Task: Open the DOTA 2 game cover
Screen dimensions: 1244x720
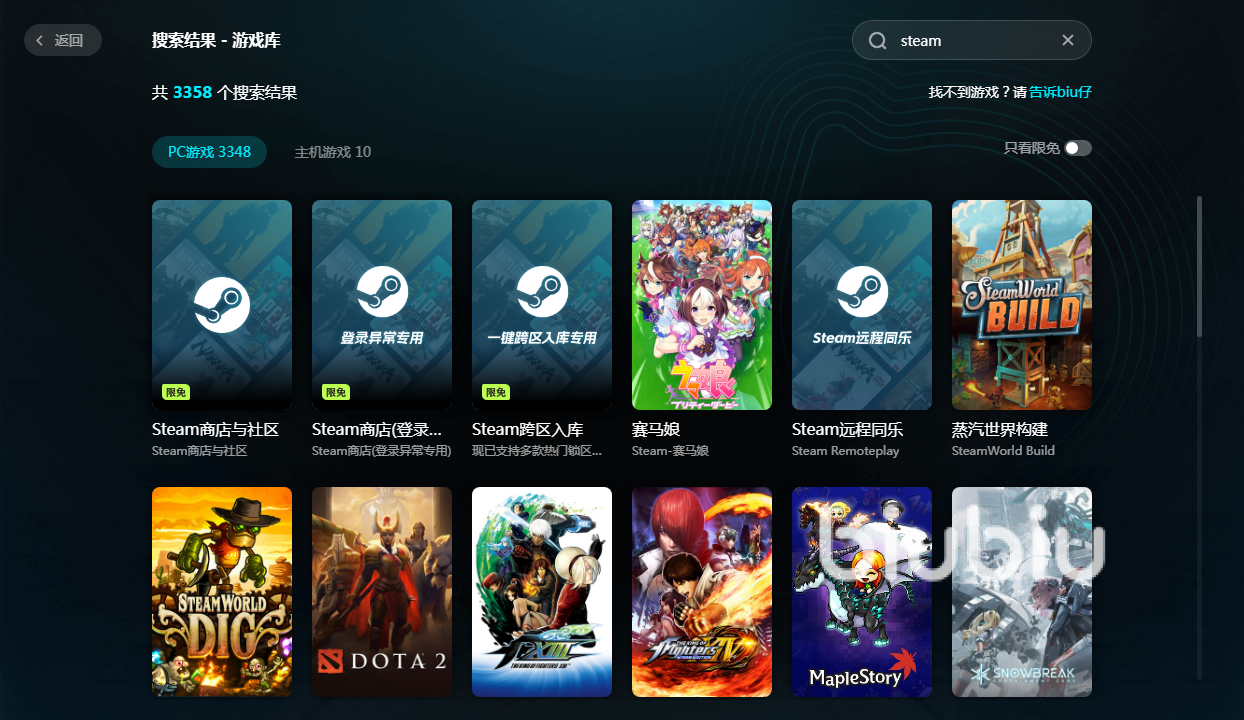Action: [382, 592]
